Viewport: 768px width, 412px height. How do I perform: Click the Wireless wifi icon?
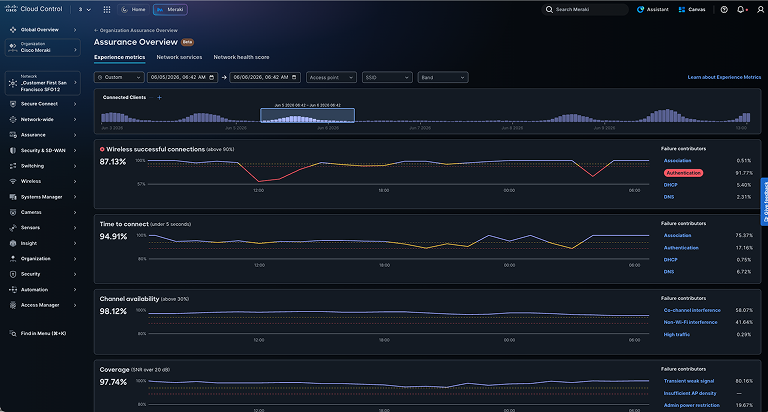click(13, 181)
